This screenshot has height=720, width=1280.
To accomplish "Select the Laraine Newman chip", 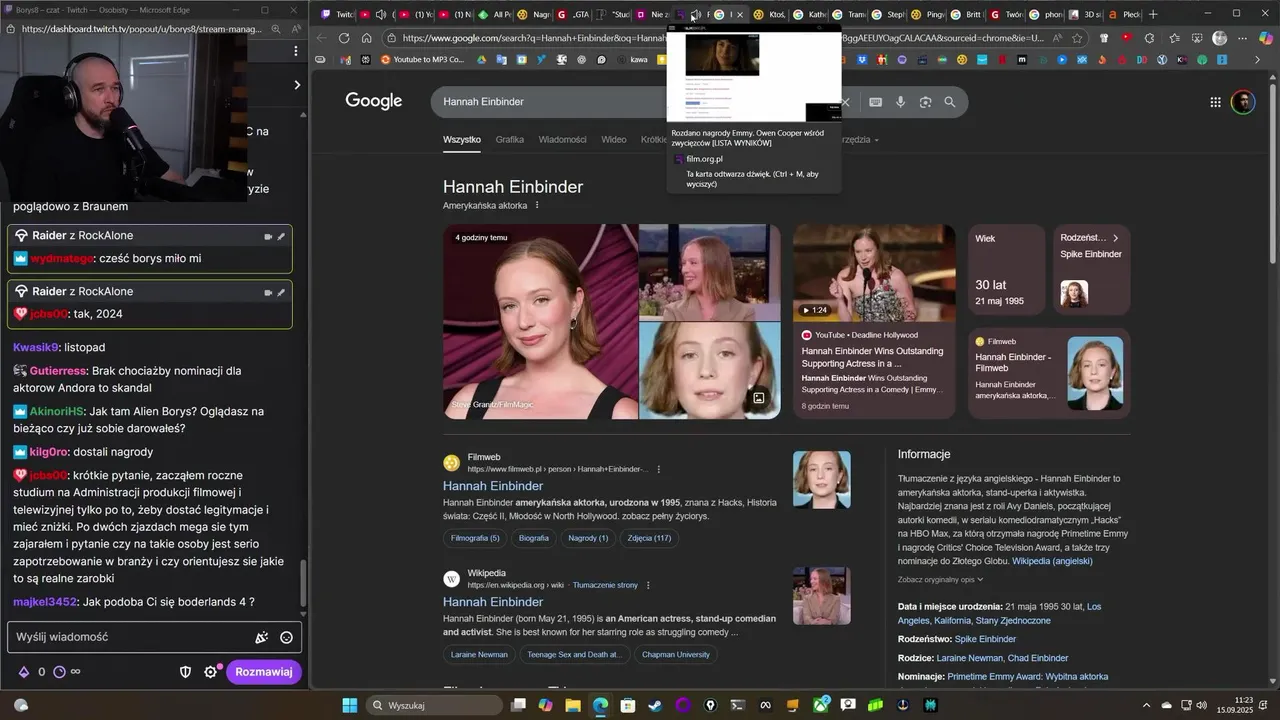I will pos(479,654).
